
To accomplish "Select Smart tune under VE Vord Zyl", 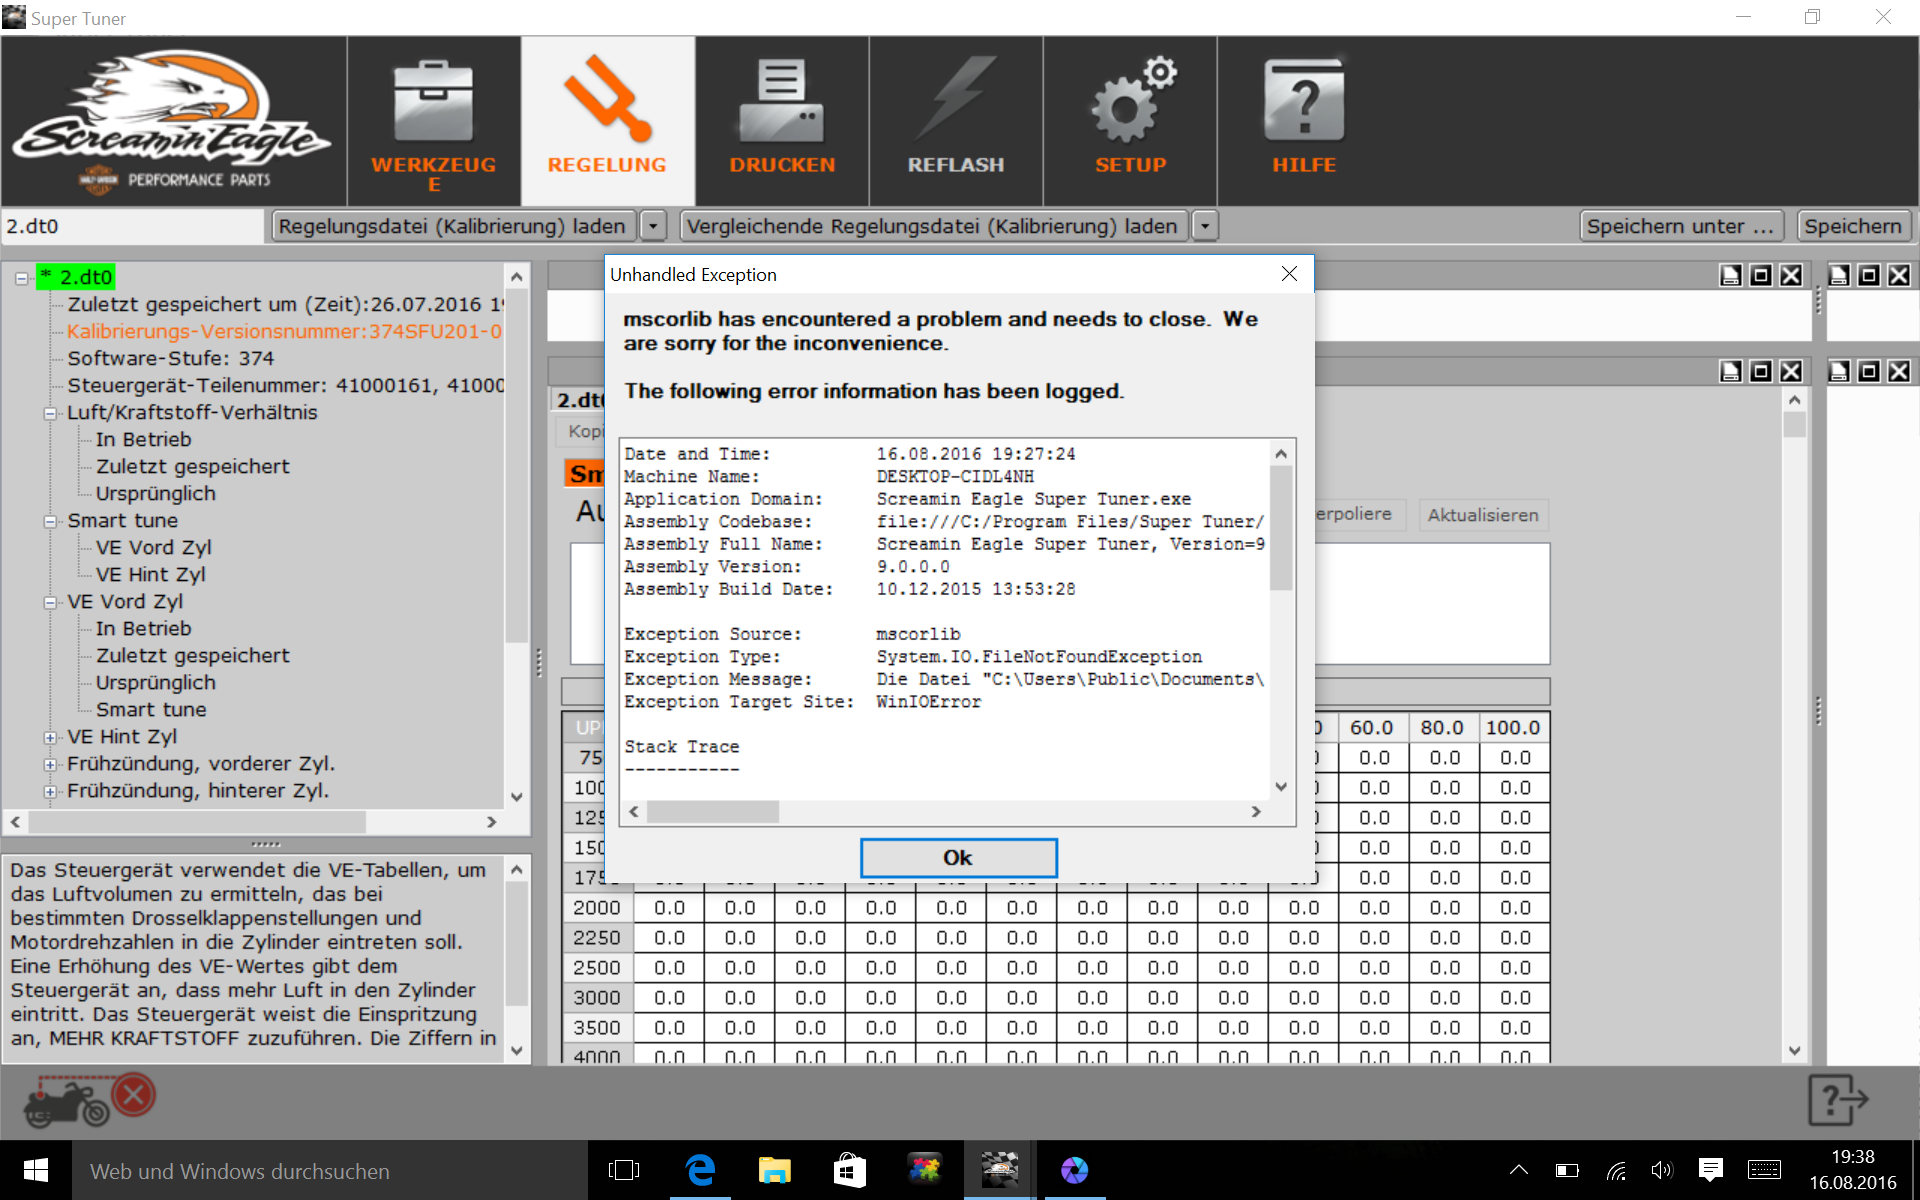I will coord(151,709).
